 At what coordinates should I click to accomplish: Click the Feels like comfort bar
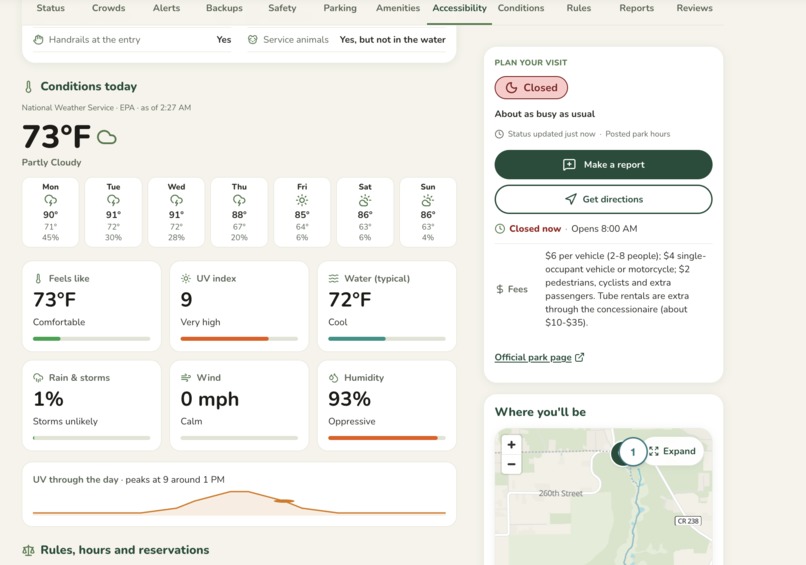click(x=91, y=339)
